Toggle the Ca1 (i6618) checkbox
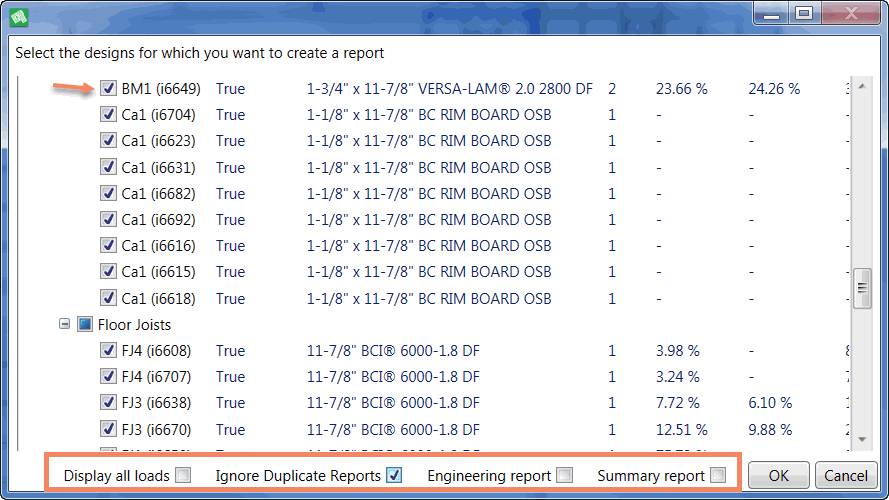 [x=108, y=298]
